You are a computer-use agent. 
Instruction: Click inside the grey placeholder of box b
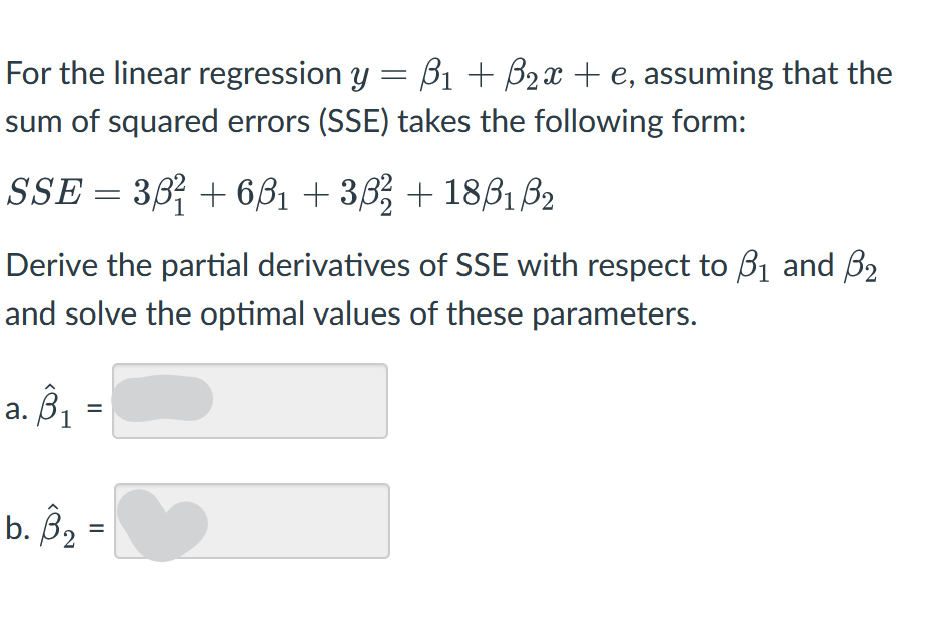tap(165, 522)
